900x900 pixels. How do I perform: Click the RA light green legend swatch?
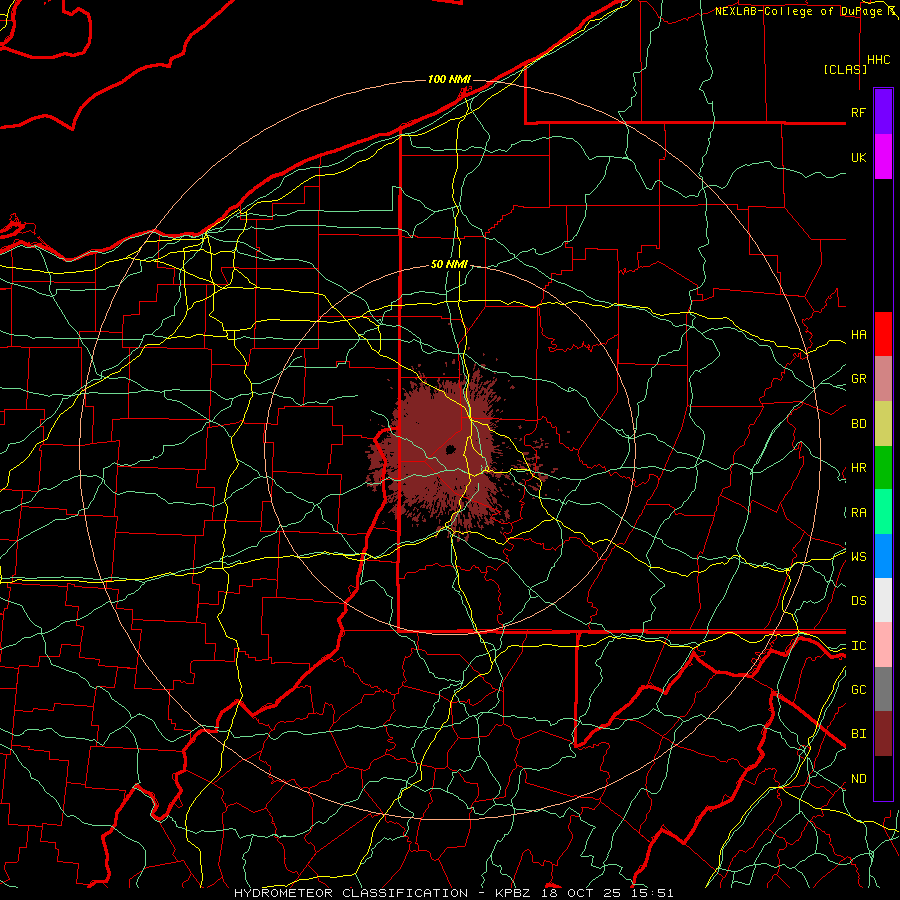(x=883, y=512)
